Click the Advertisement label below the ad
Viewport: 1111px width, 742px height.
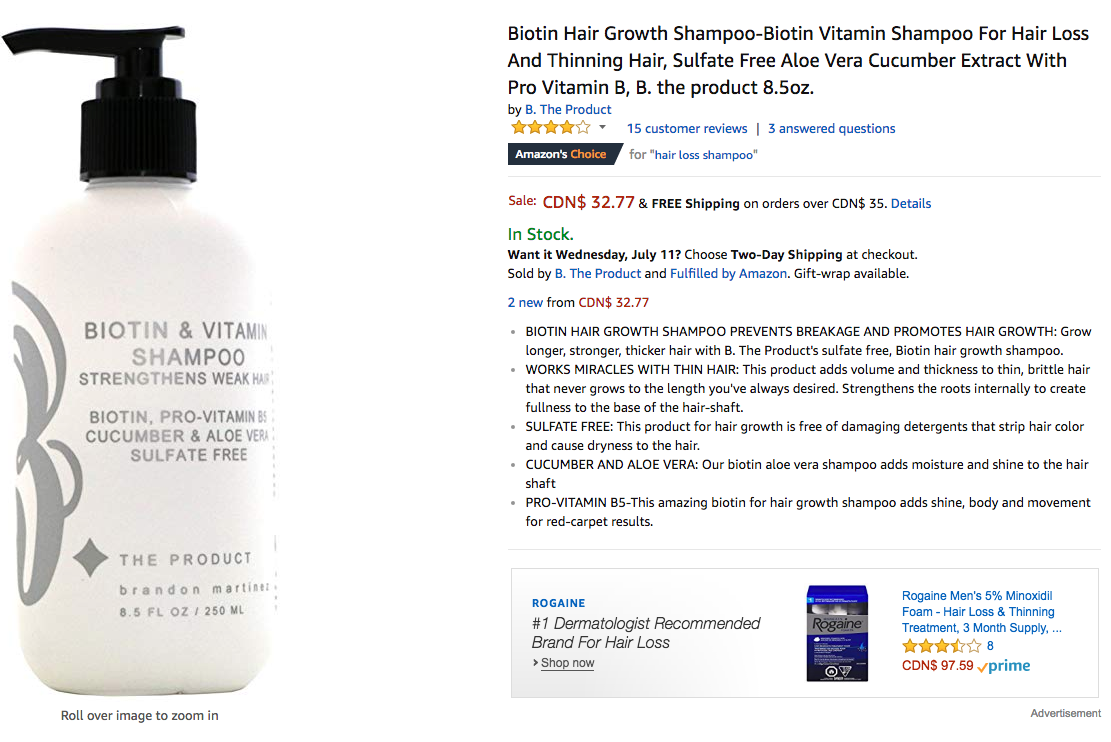[1066, 713]
